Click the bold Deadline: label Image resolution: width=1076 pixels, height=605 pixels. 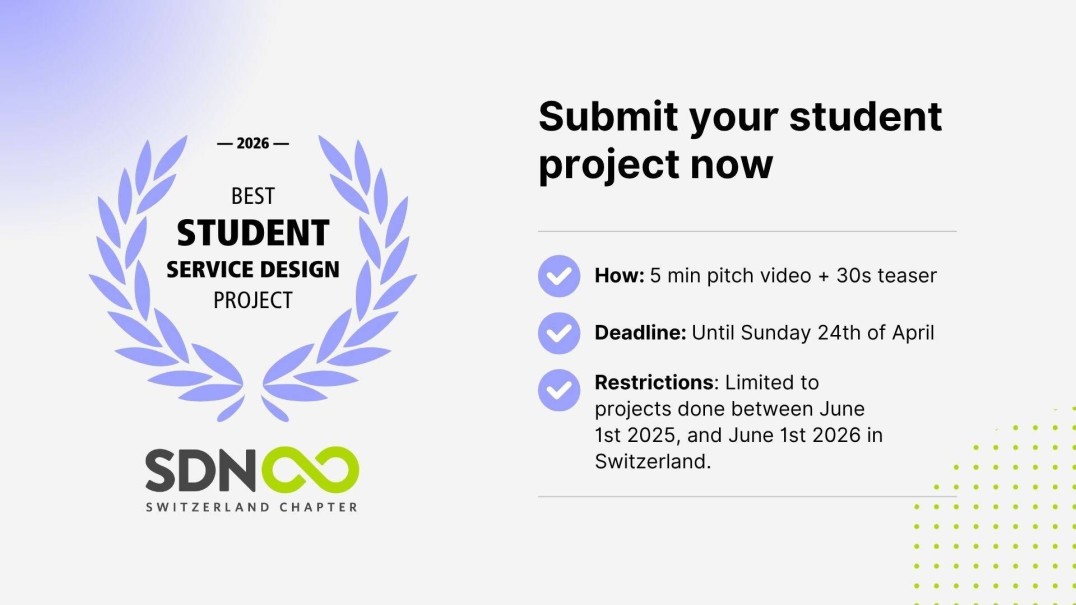(x=640, y=333)
